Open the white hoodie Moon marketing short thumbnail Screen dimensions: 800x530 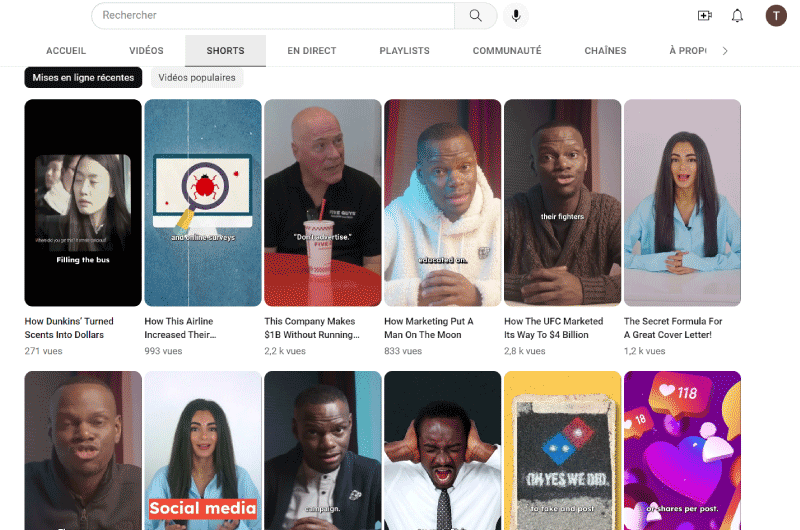tap(443, 203)
